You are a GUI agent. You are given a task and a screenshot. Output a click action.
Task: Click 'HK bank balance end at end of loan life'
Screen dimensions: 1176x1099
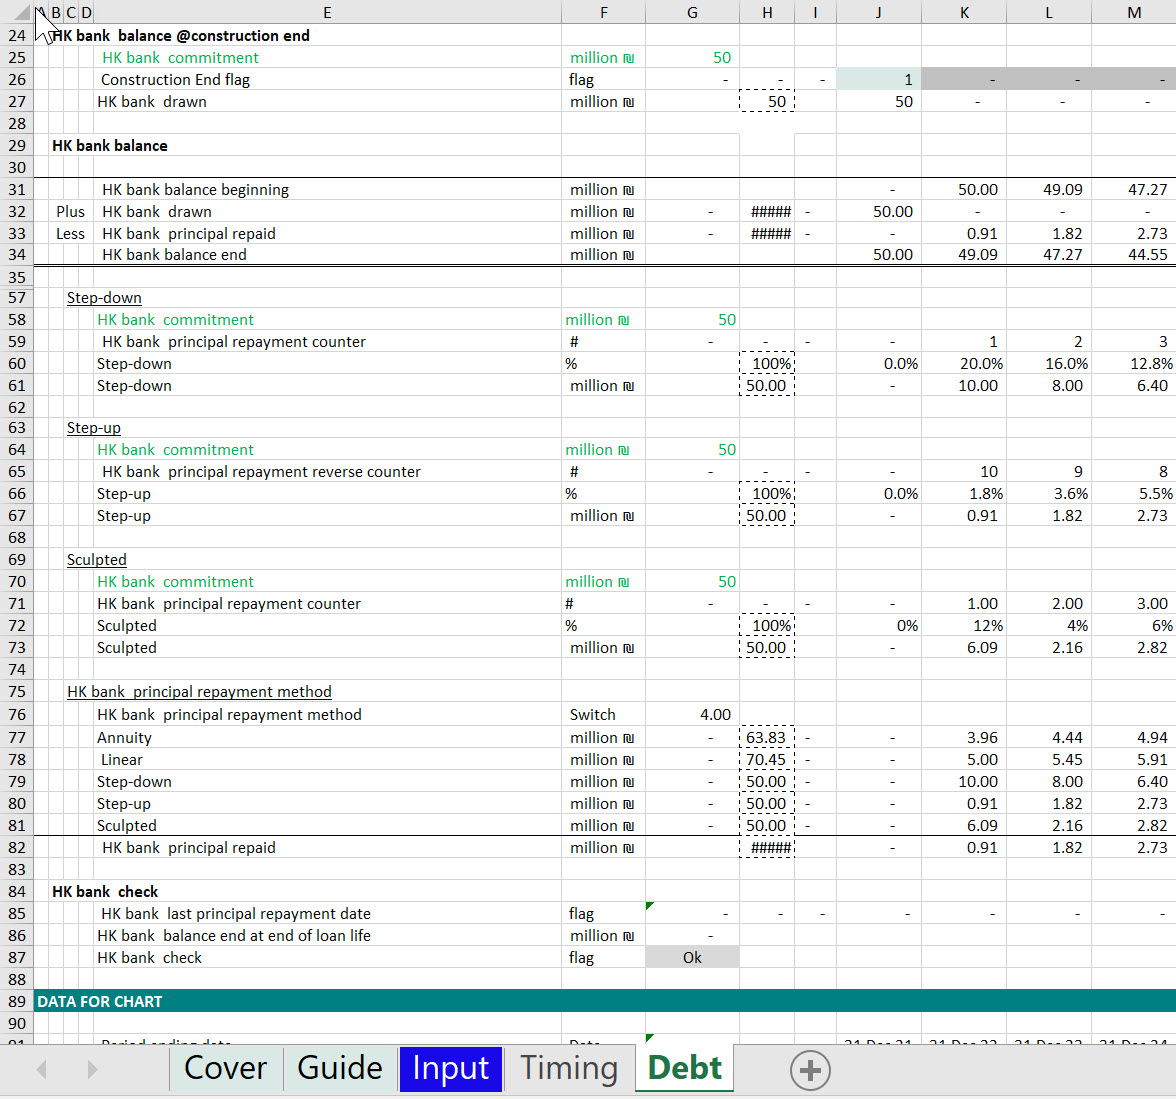(234, 935)
